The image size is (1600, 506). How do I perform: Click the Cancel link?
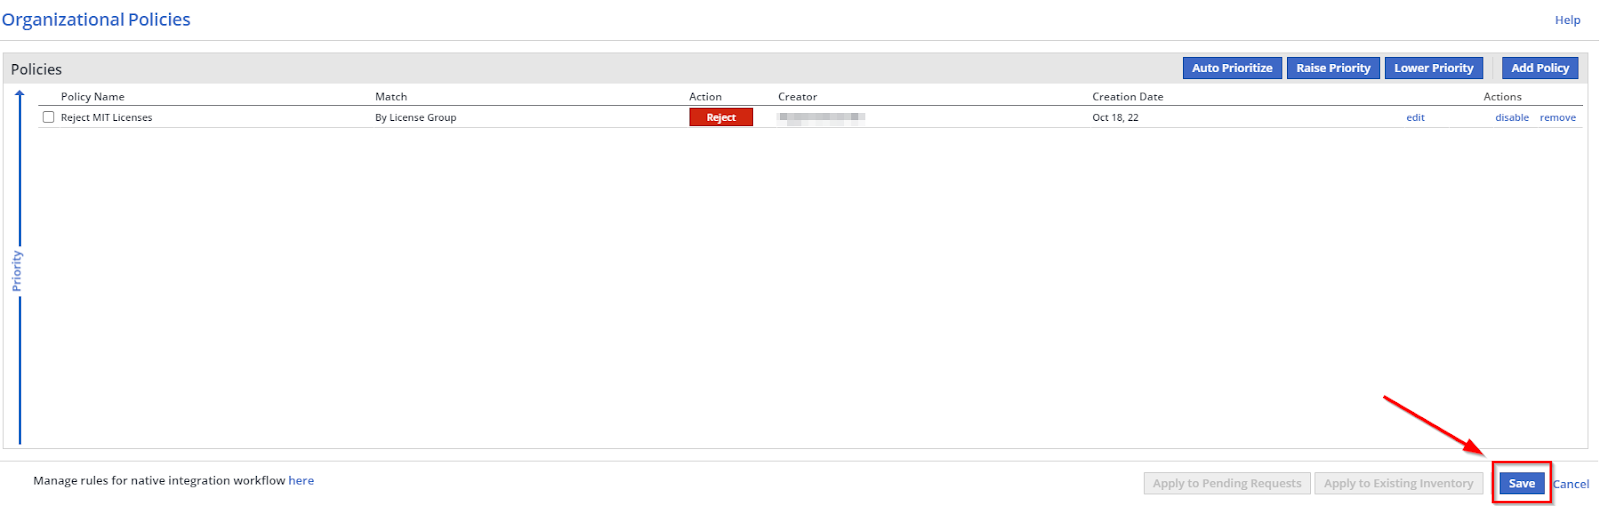point(1570,484)
